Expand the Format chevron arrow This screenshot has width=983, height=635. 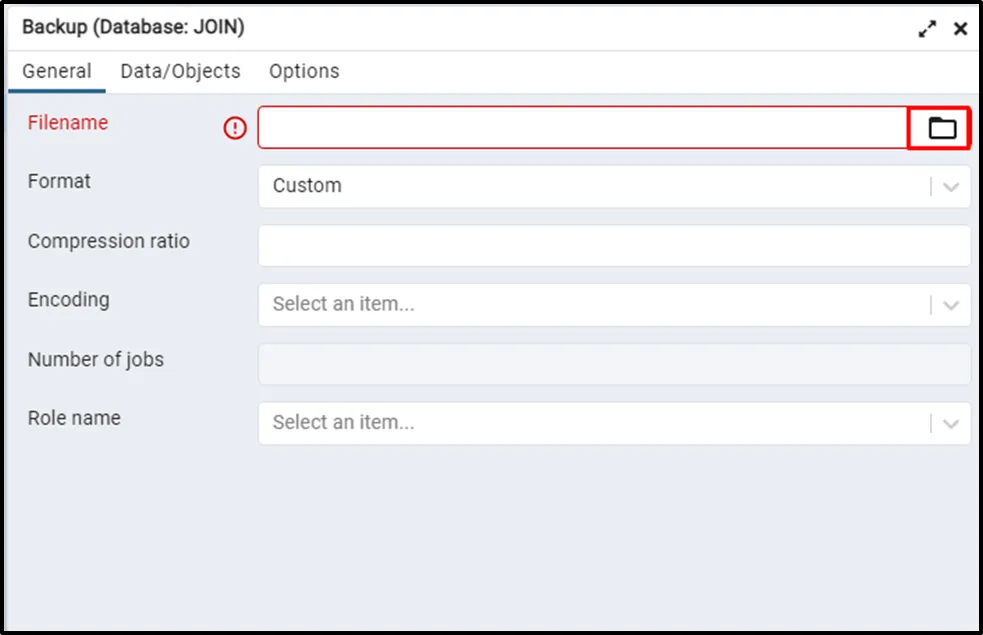tap(951, 186)
